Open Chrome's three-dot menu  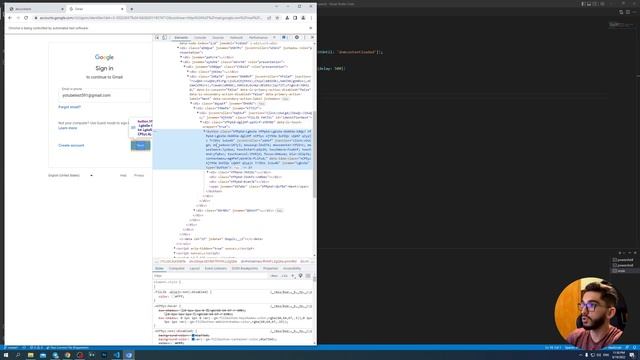point(311,18)
